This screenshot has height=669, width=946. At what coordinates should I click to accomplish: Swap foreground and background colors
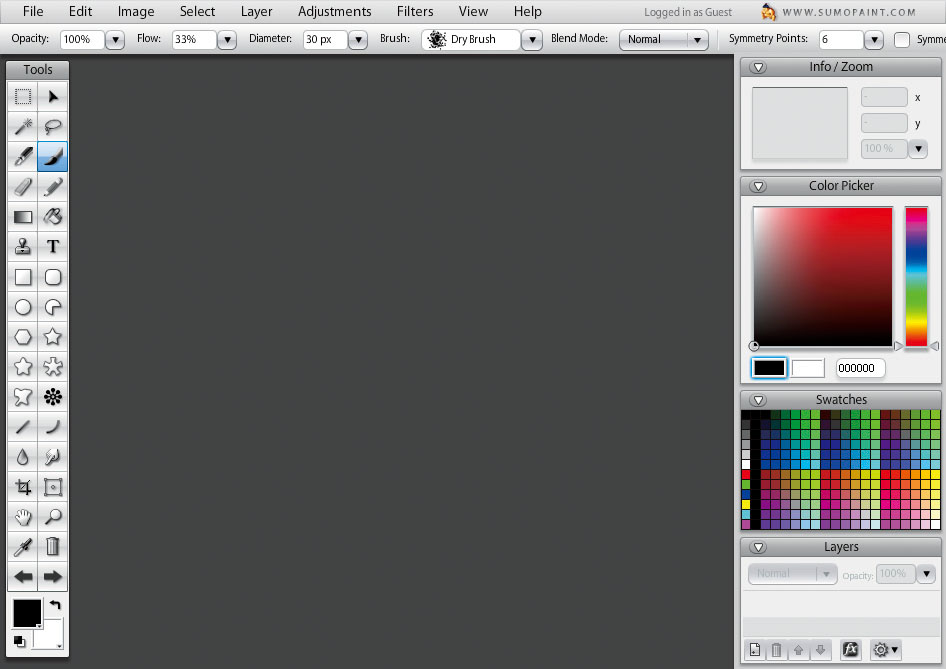coord(55,605)
